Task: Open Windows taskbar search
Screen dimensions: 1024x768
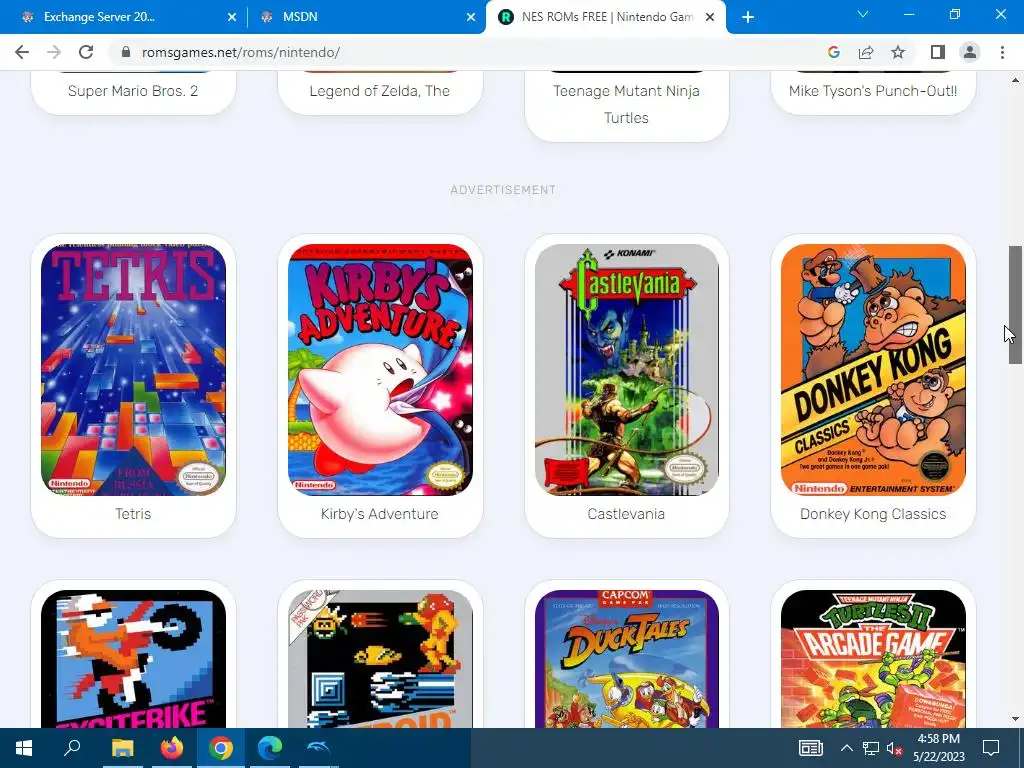Action: [x=72, y=748]
